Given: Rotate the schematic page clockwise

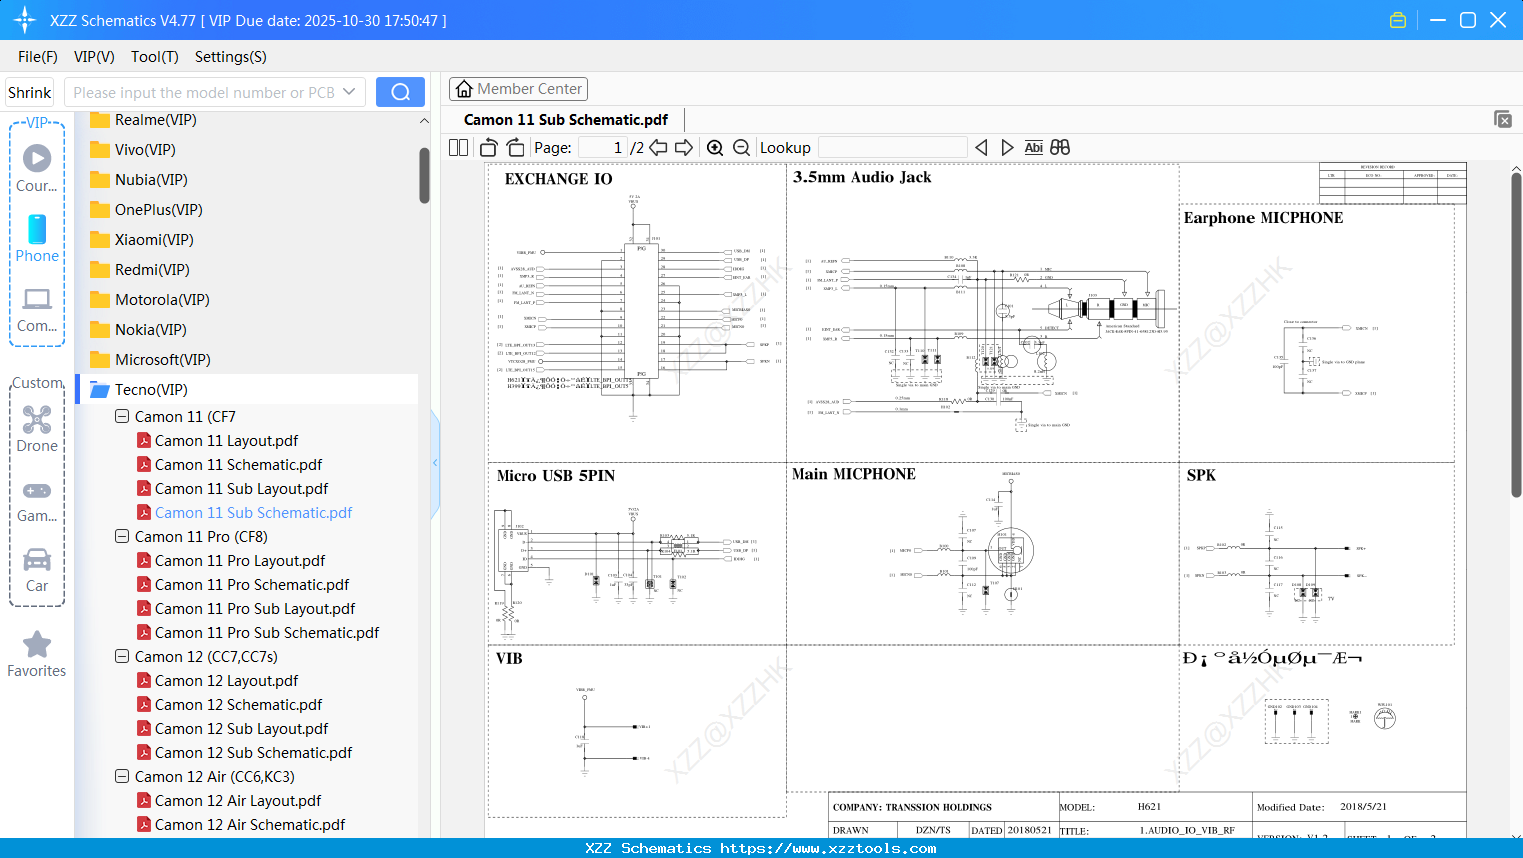Looking at the screenshot, I should [x=515, y=147].
